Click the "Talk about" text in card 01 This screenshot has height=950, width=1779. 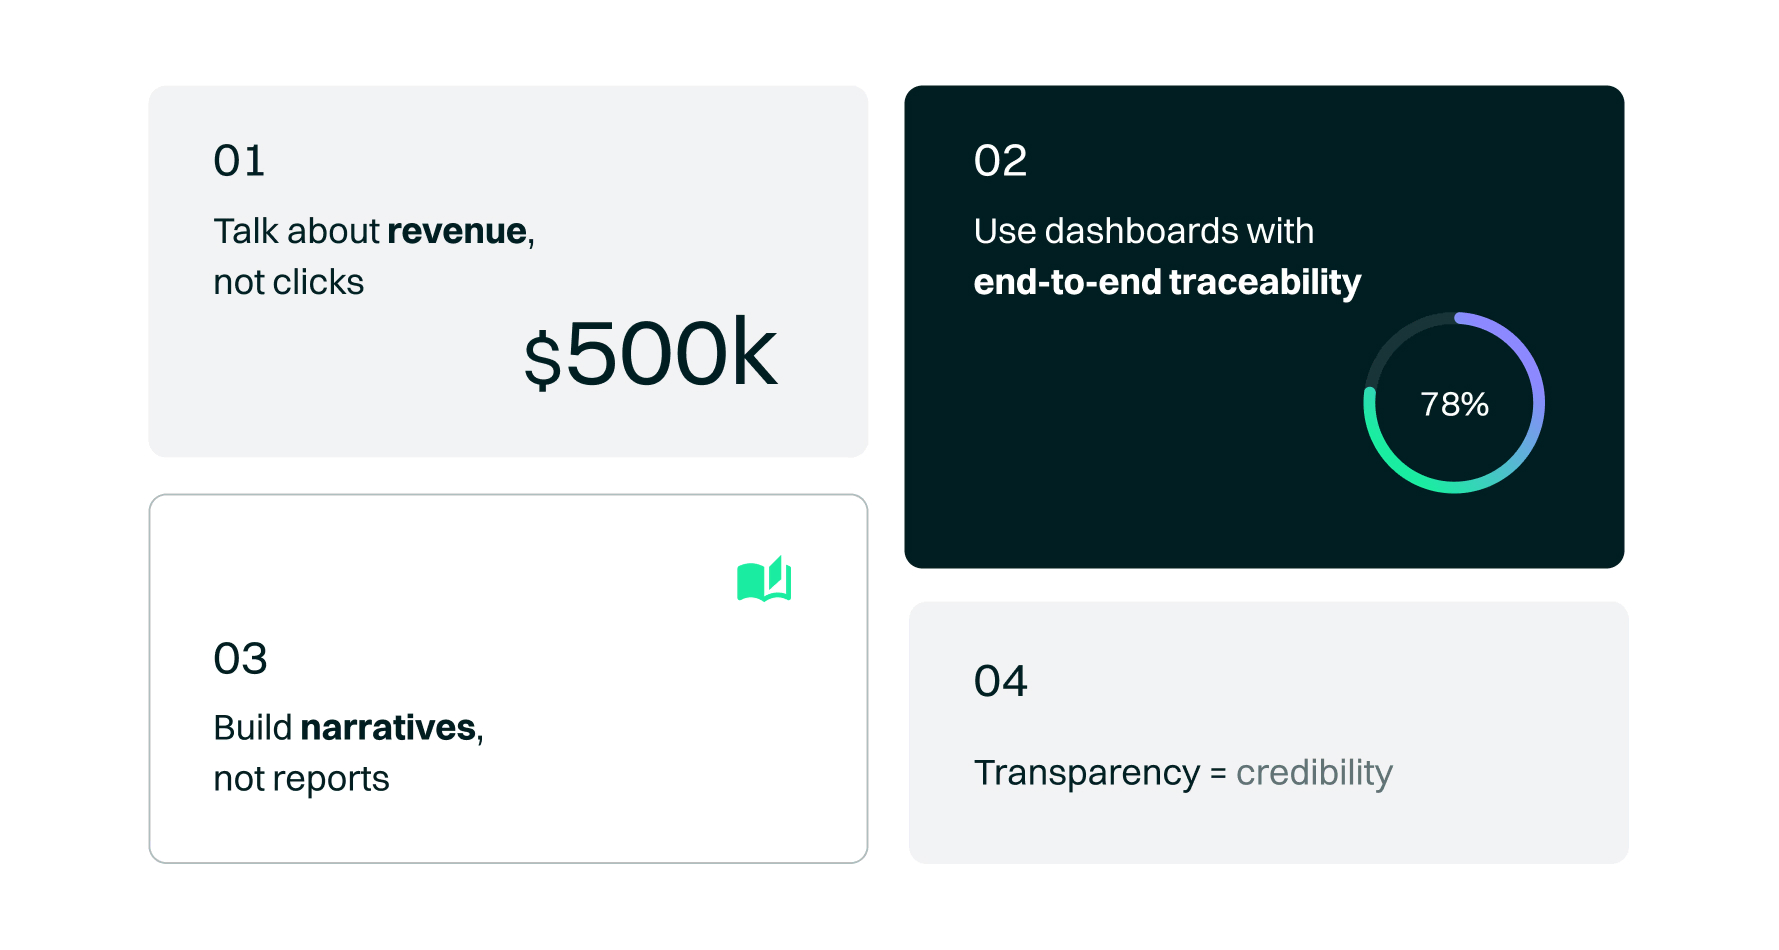point(296,231)
